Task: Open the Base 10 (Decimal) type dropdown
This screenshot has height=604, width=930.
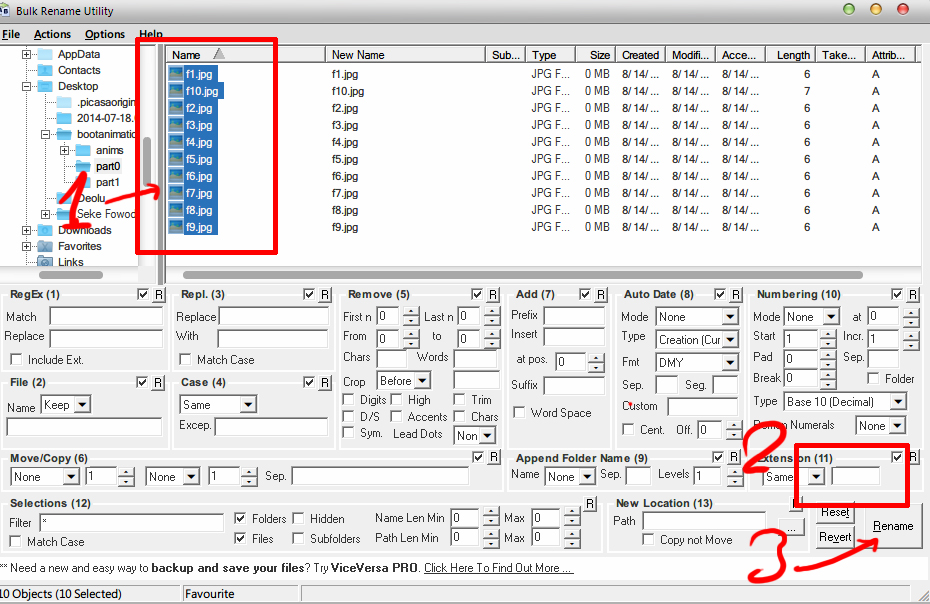Action: [899, 402]
